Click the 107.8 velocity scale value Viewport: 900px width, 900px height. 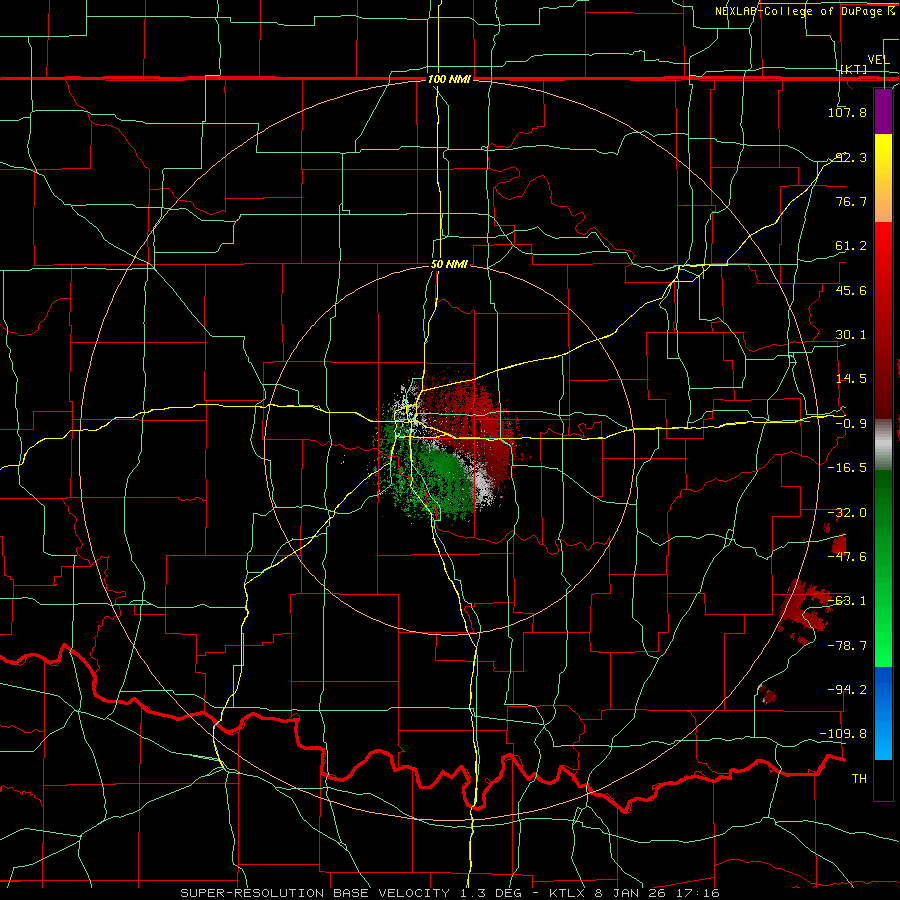pyautogui.click(x=847, y=112)
